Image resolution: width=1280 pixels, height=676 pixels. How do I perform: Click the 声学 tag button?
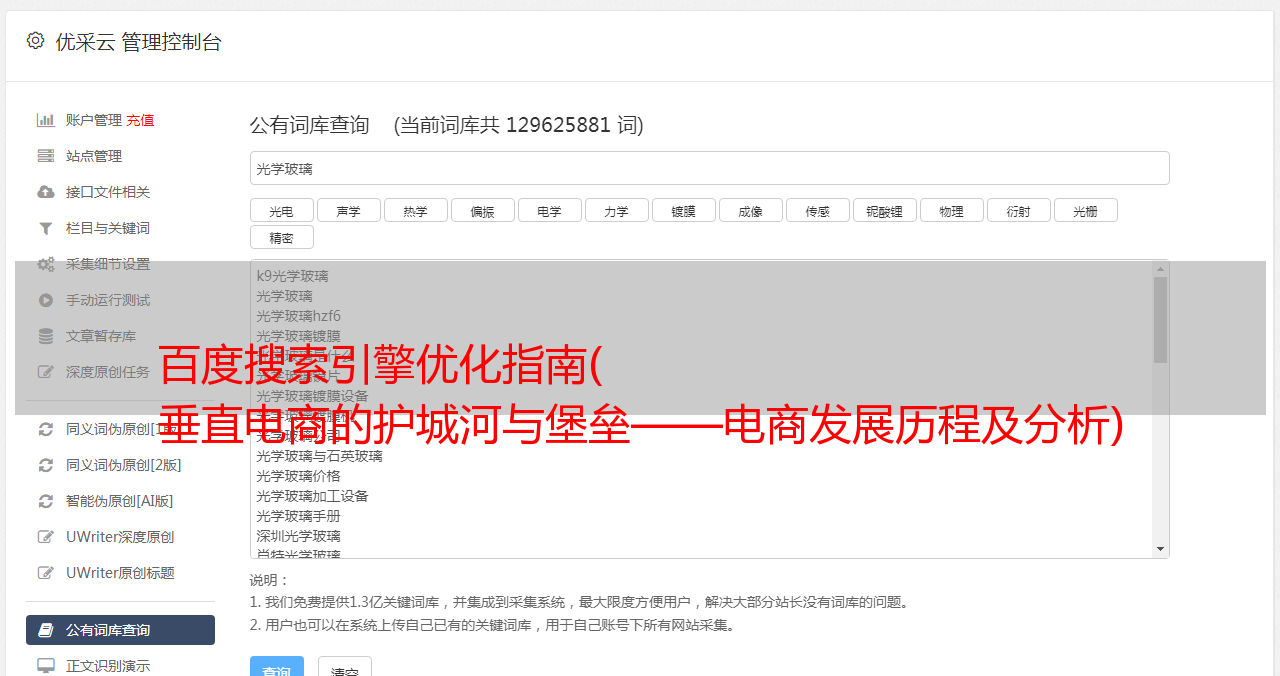(348, 210)
